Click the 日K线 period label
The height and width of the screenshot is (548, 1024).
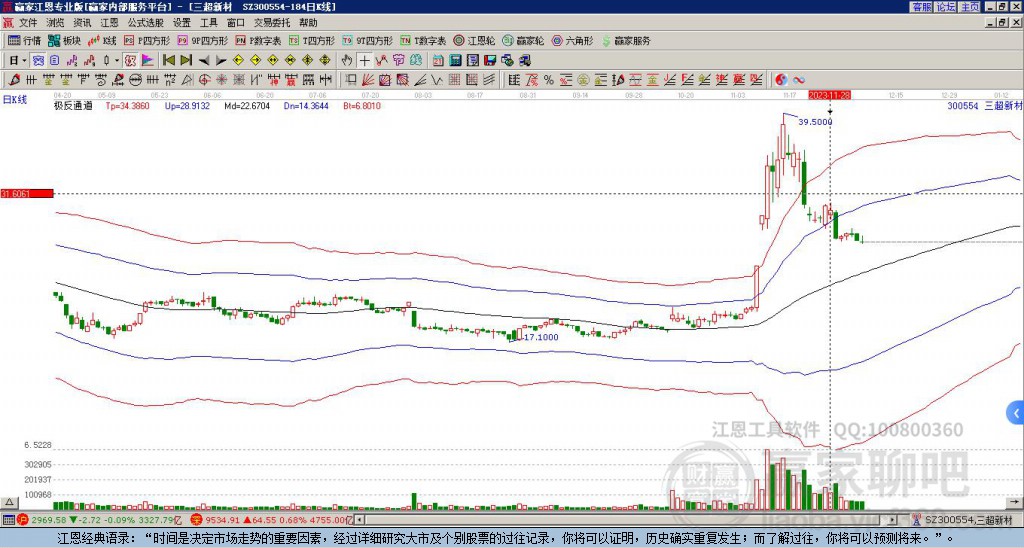pyautogui.click(x=15, y=99)
